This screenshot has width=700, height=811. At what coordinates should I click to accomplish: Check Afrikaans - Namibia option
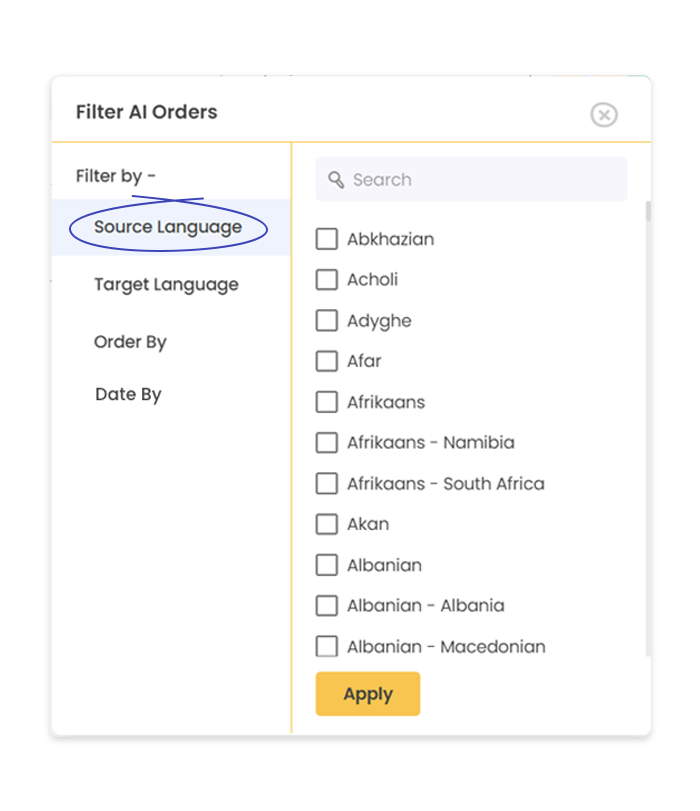pos(326,443)
